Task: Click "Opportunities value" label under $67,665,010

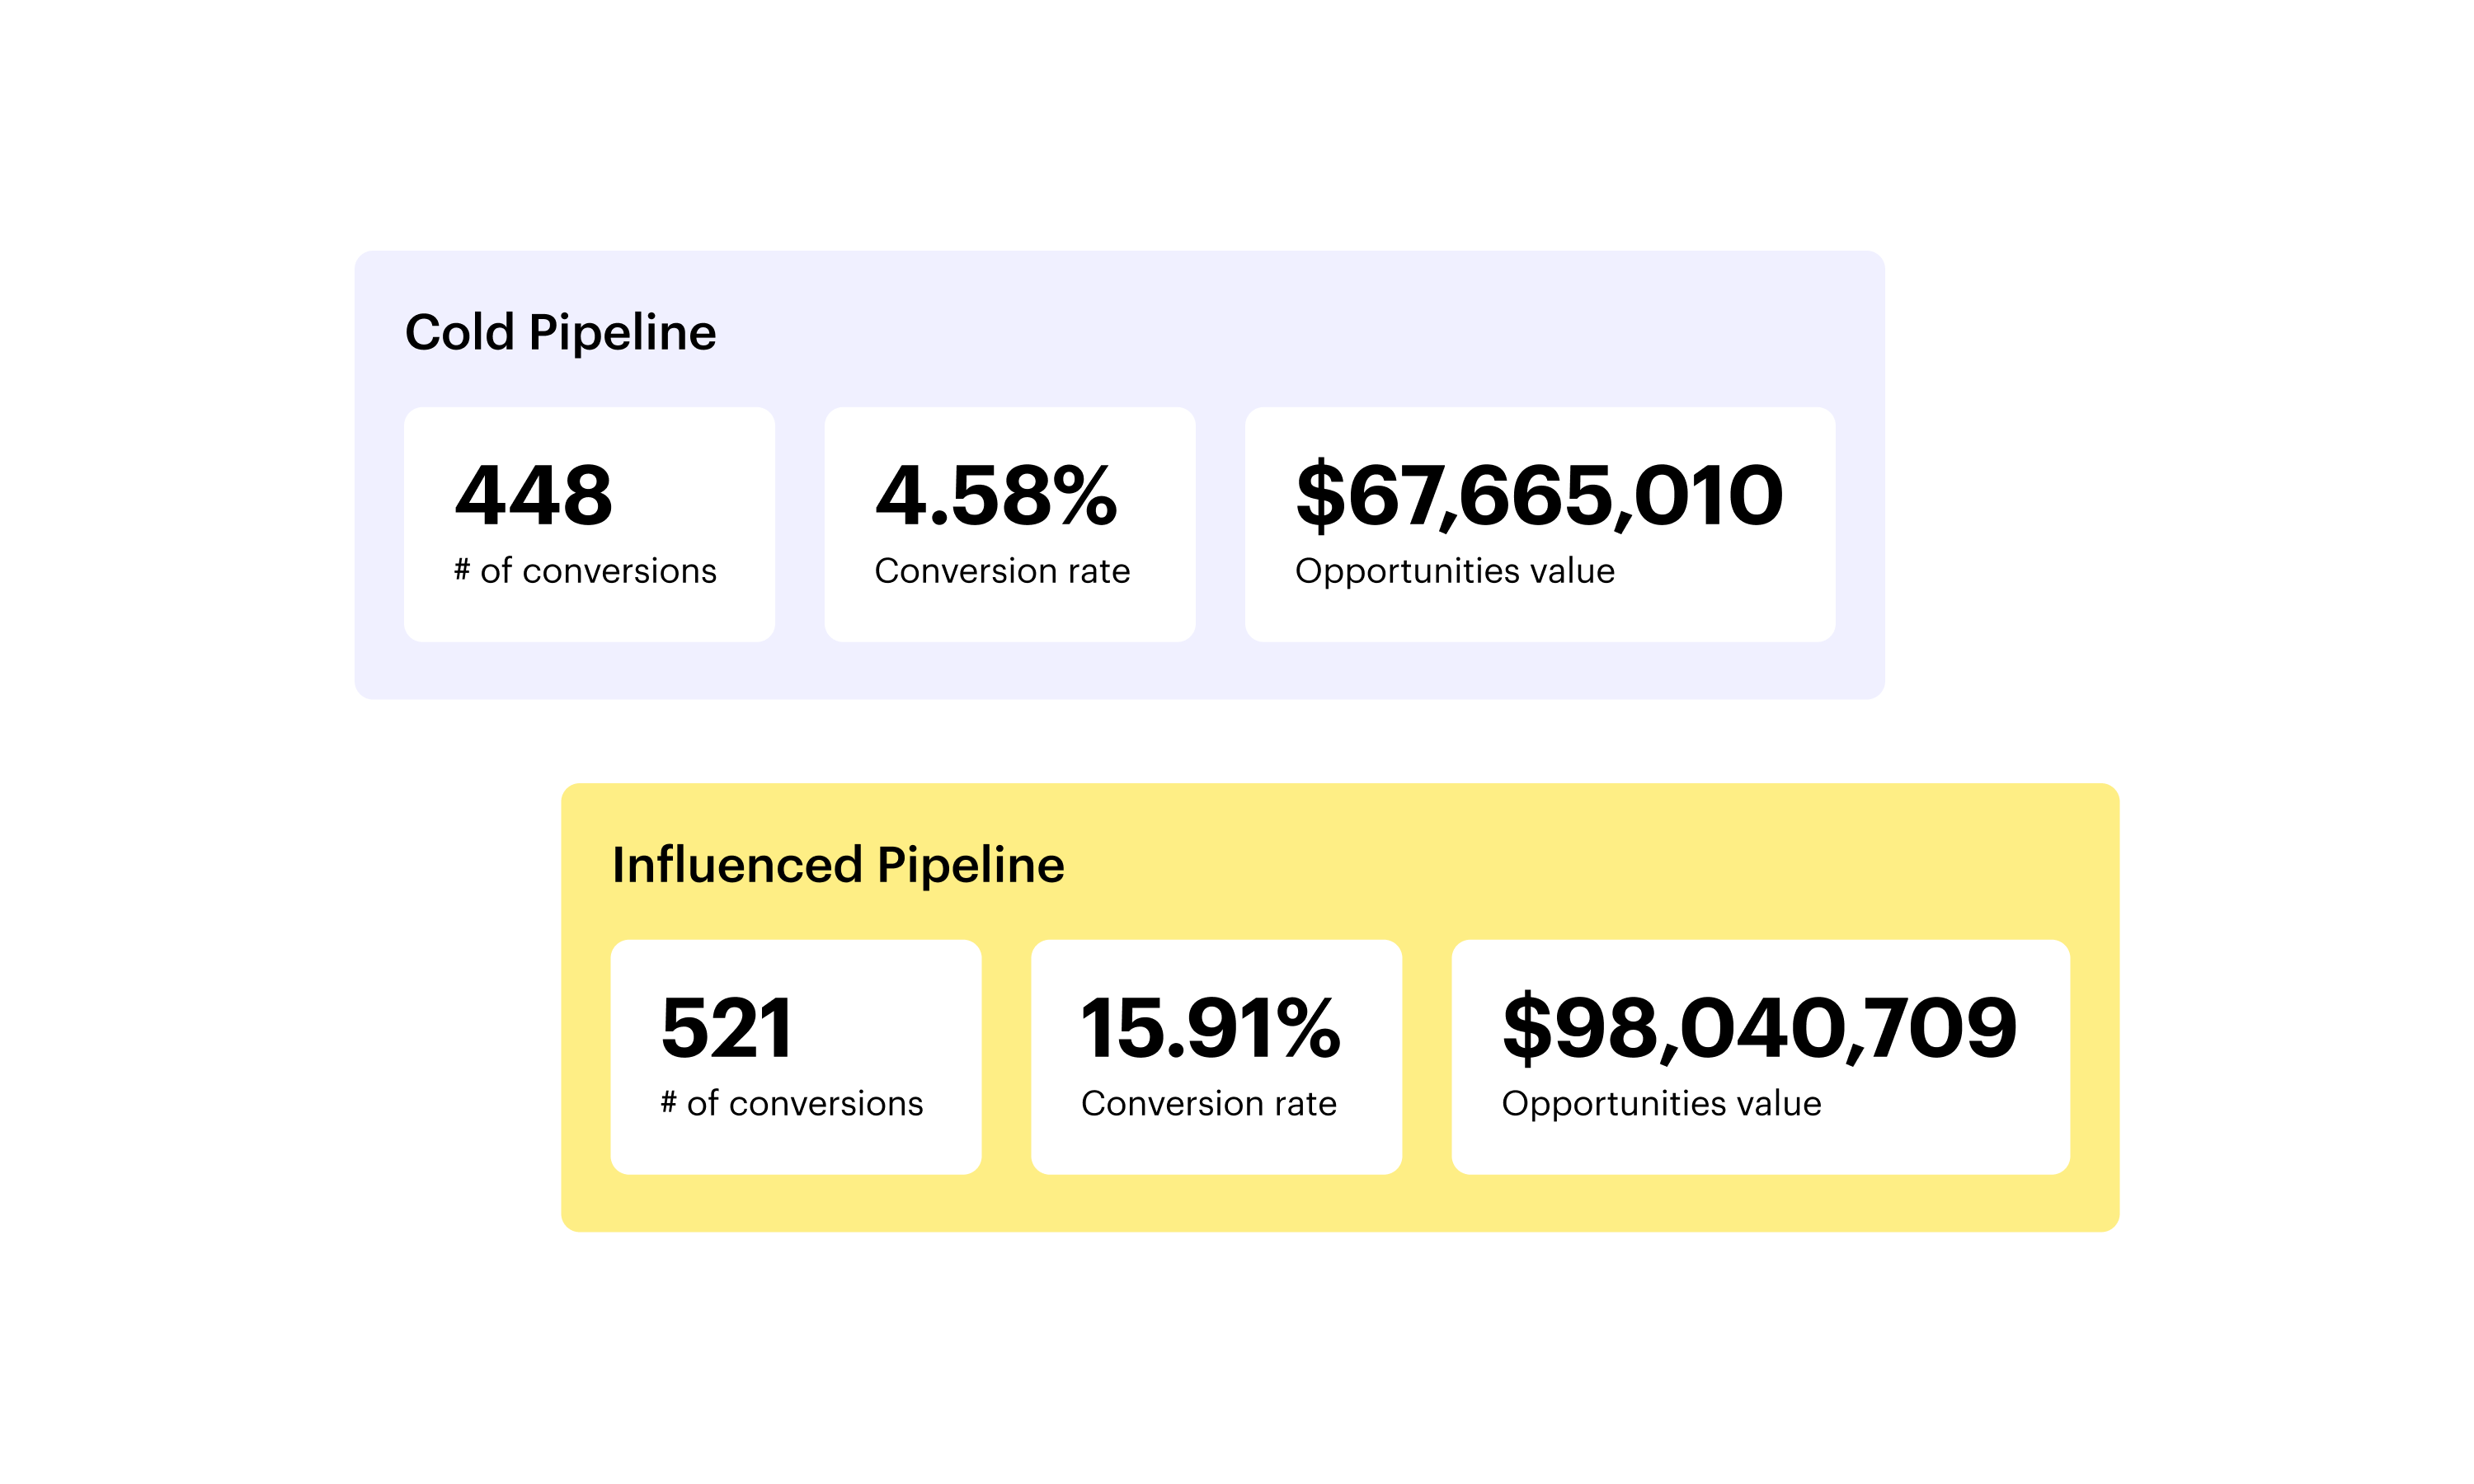Action: point(1454,571)
